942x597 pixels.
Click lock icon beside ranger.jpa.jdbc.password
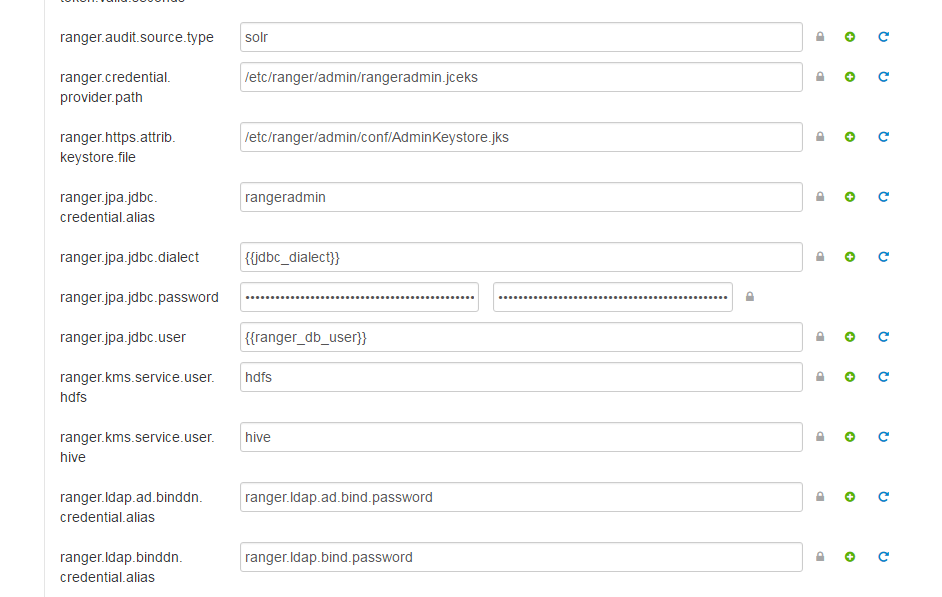click(x=750, y=297)
